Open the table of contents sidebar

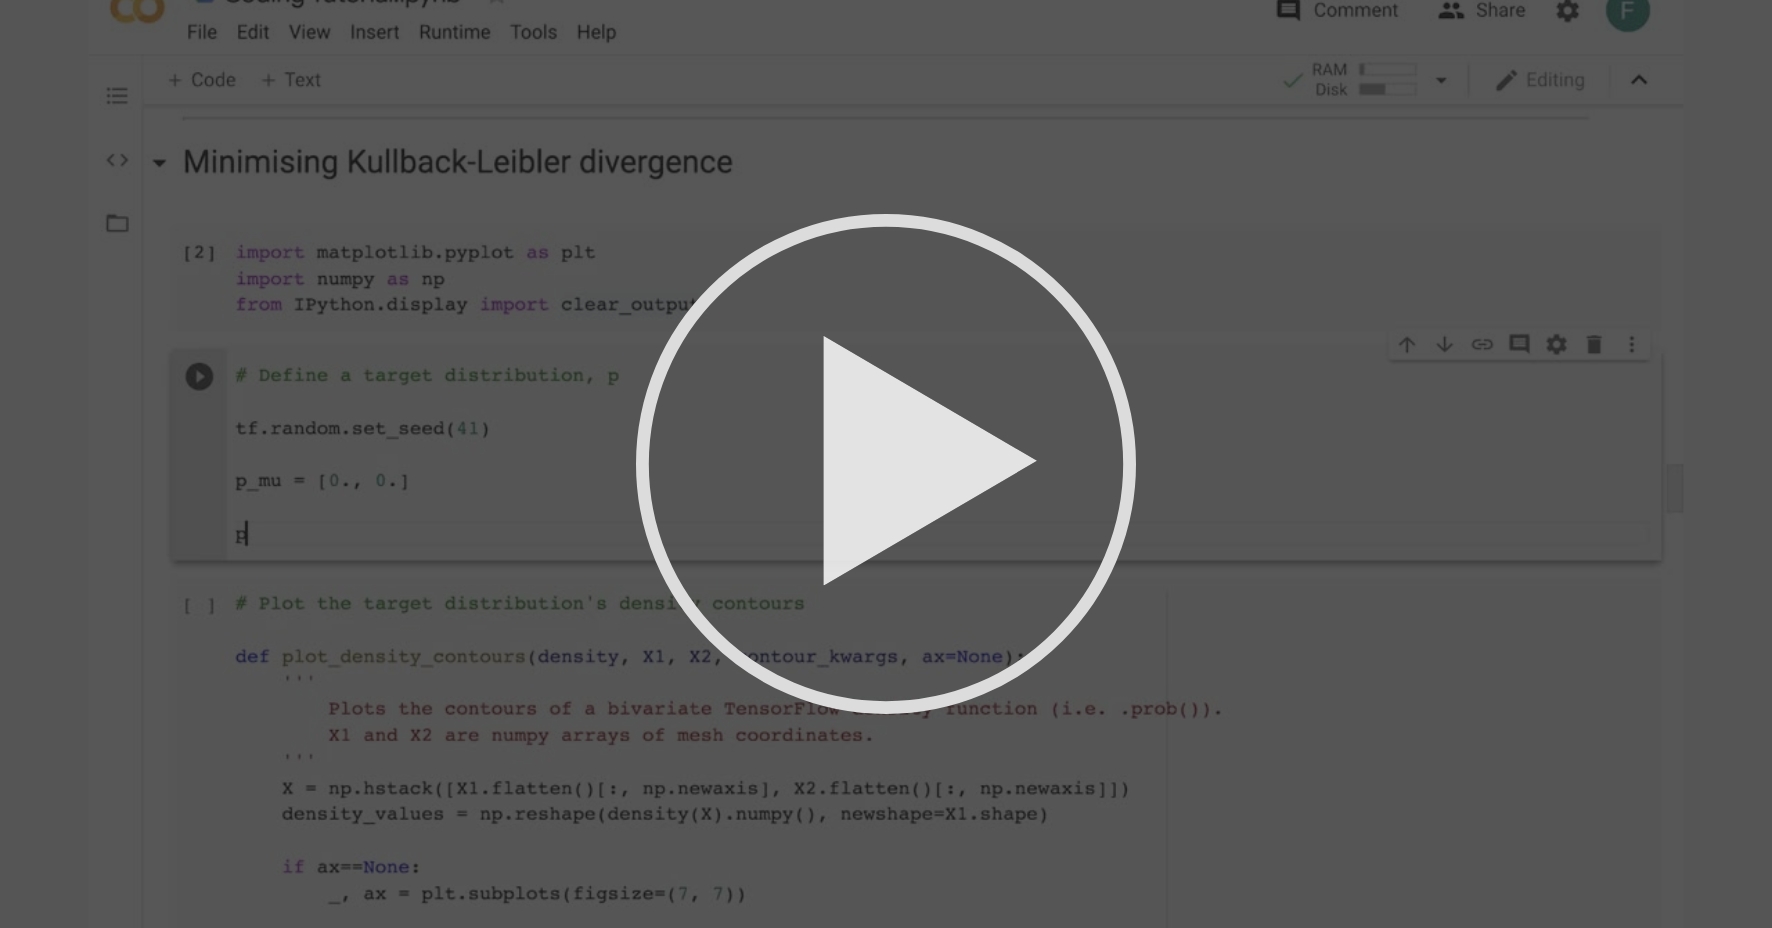pos(117,96)
